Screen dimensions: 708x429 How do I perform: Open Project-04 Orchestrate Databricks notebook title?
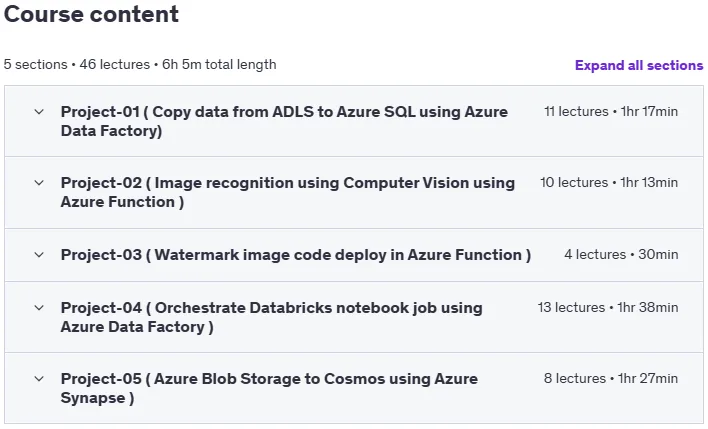tap(271, 317)
